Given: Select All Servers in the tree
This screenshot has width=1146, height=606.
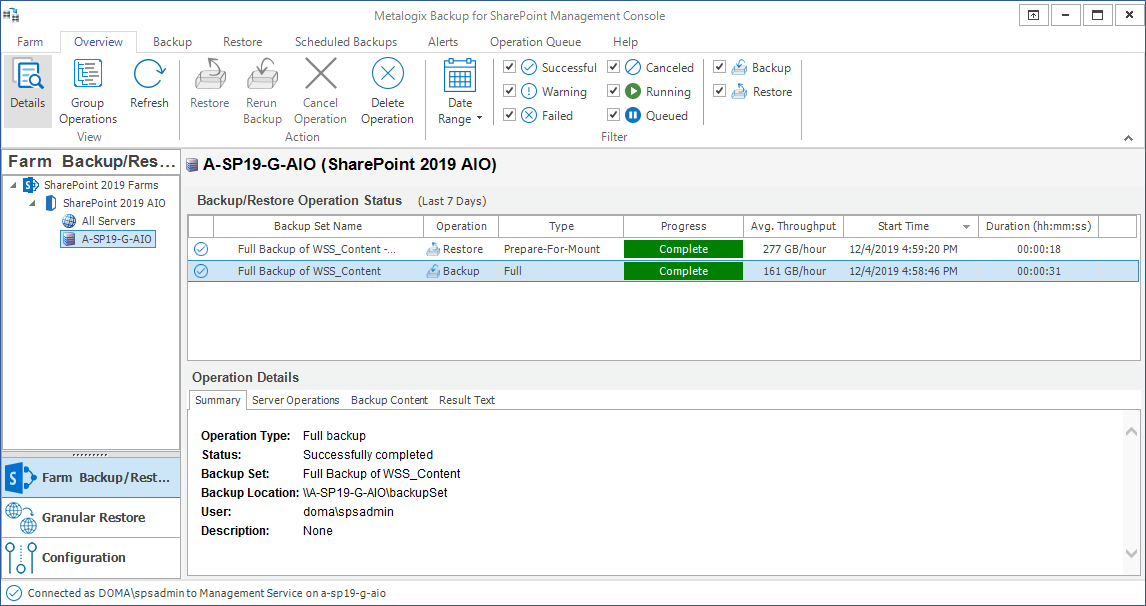Looking at the screenshot, I should point(108,221).
